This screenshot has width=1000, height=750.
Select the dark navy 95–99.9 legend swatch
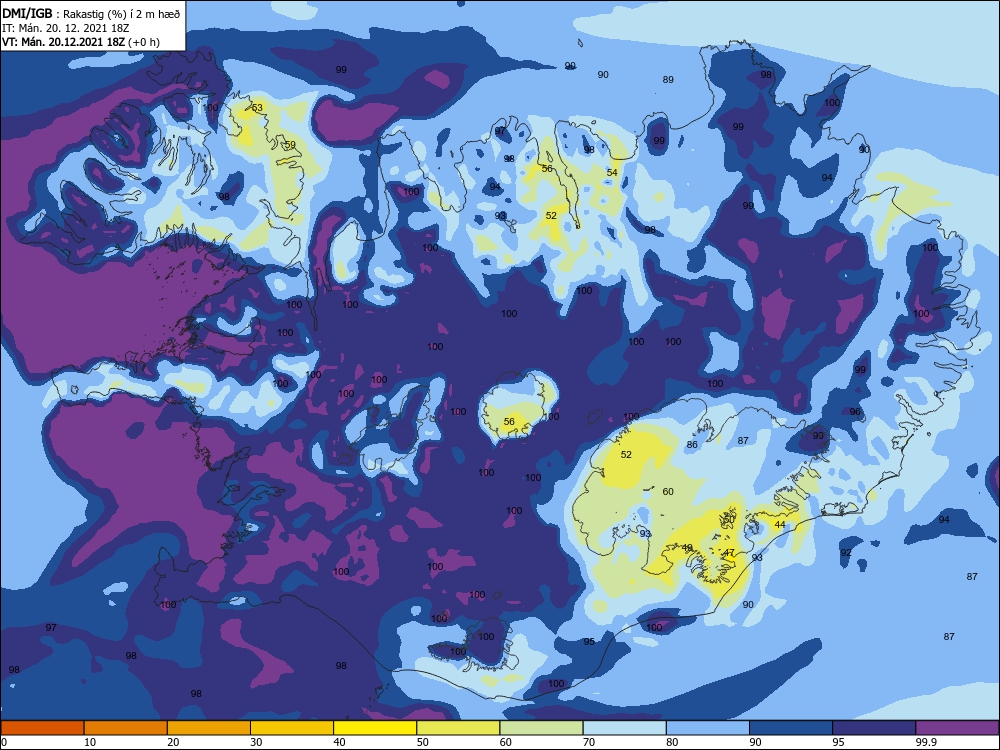(874, 728)
